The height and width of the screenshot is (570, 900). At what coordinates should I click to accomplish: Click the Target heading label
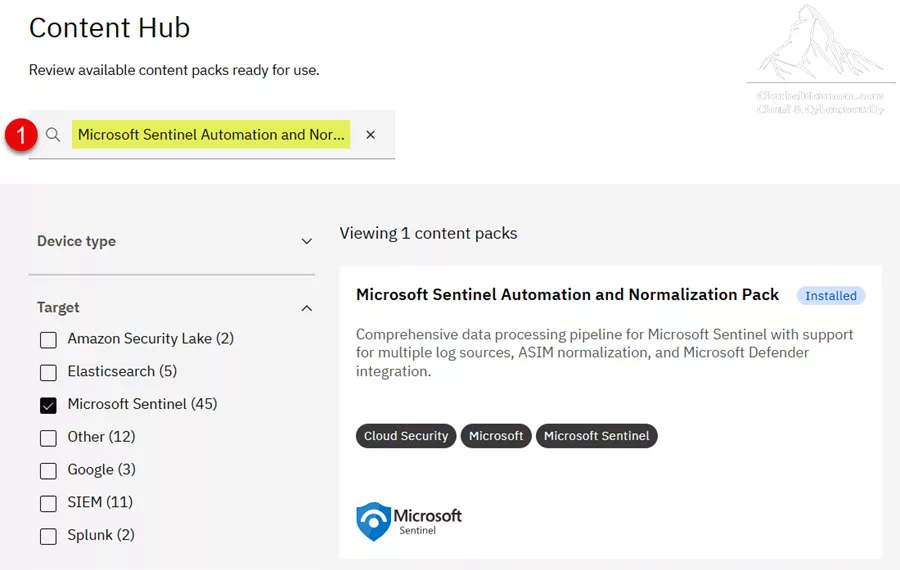click(58, 308)
